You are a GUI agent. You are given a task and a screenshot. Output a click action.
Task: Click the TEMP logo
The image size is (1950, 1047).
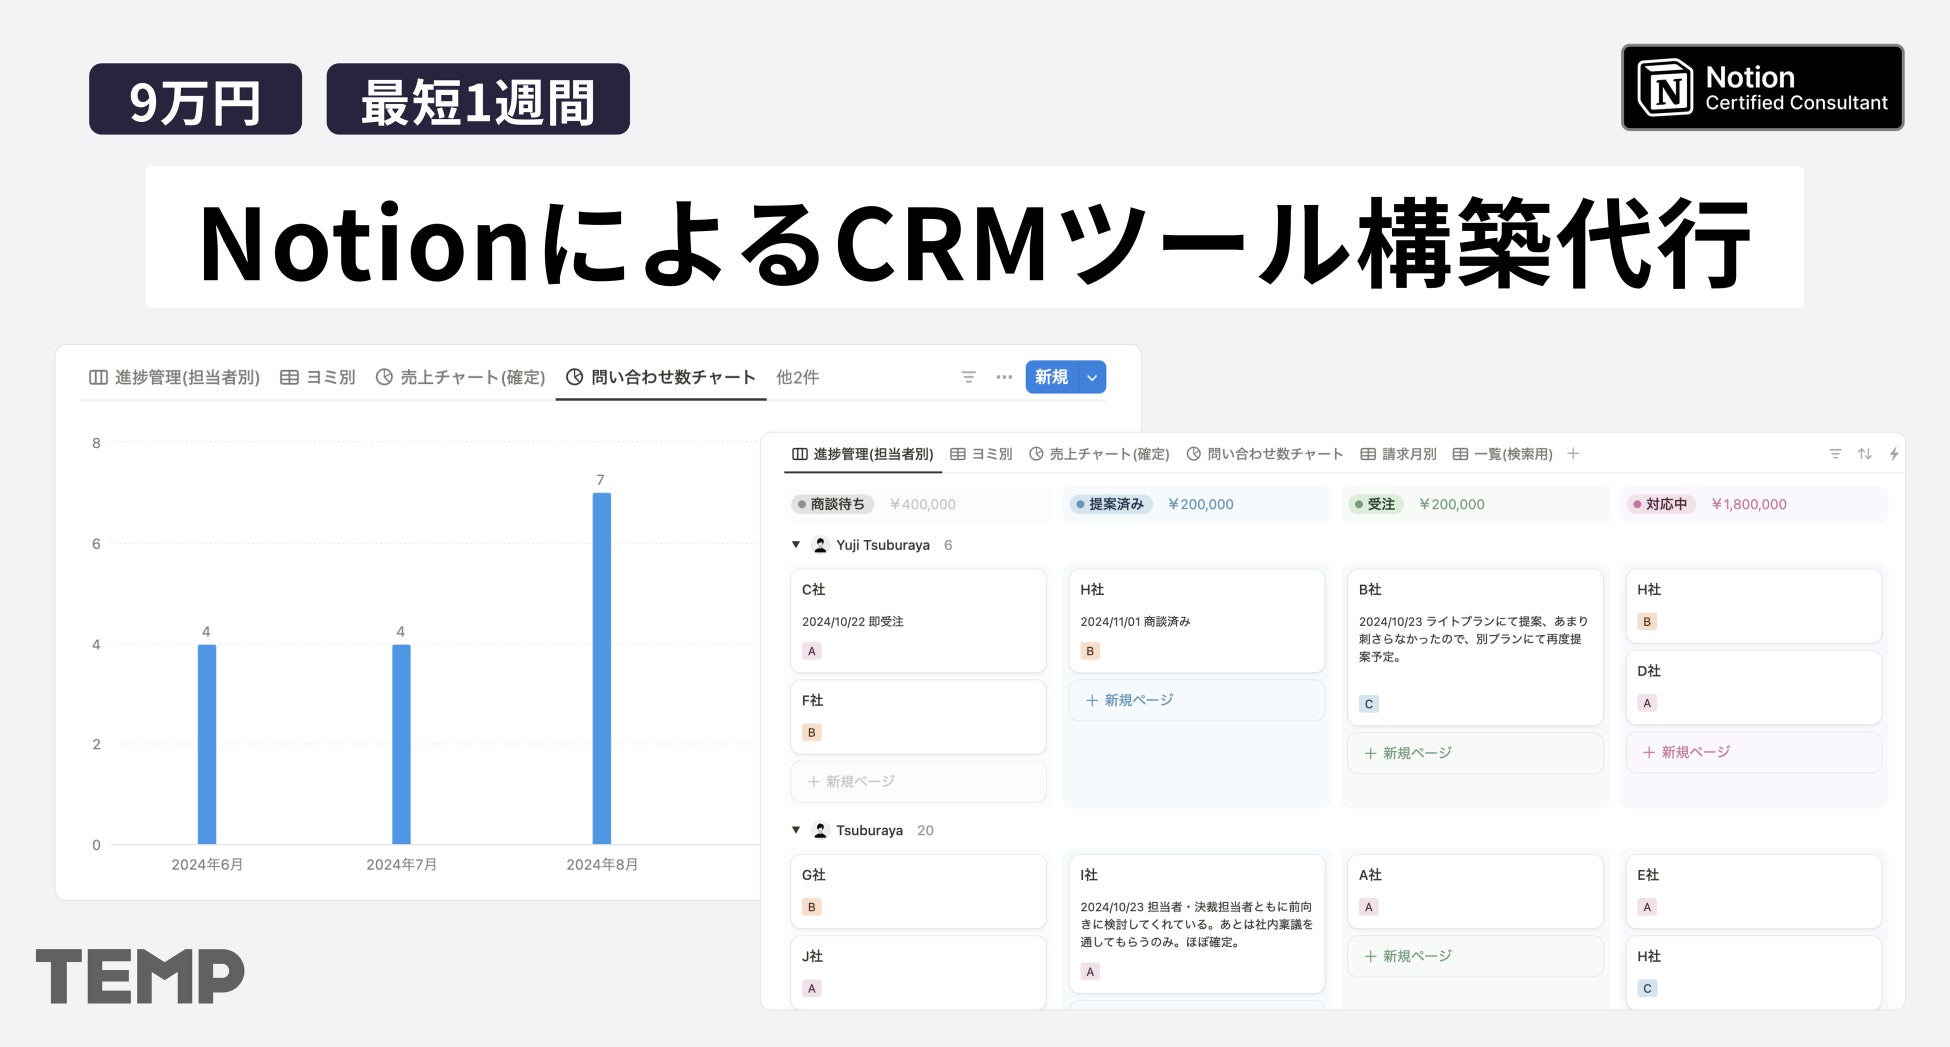[140, 975]
